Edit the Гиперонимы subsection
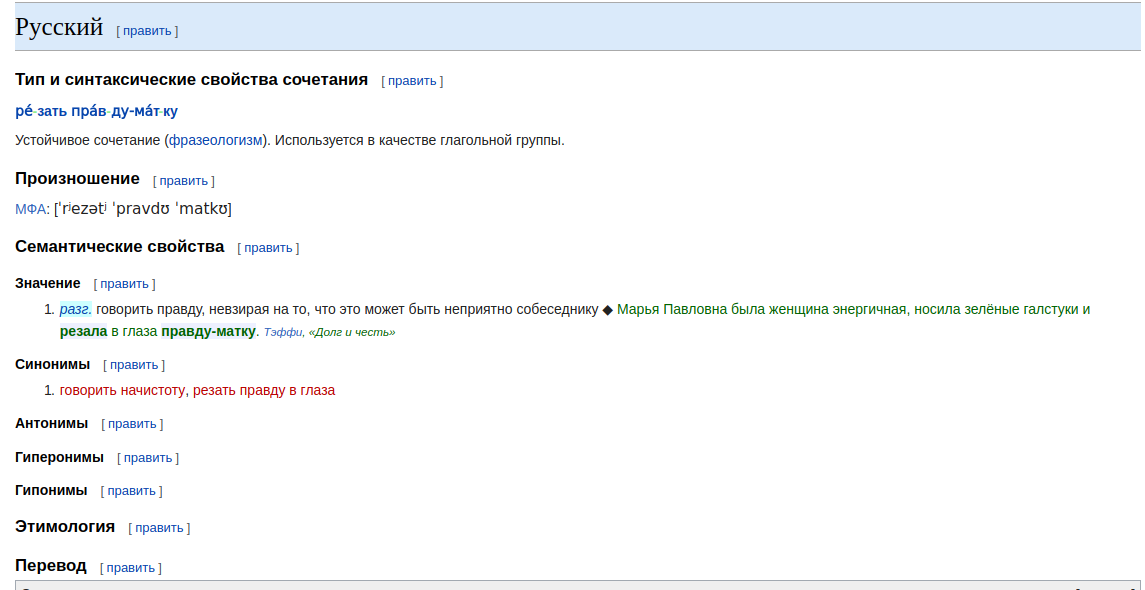This screenshot has height=590, width=1145. [x=148, y=459]
